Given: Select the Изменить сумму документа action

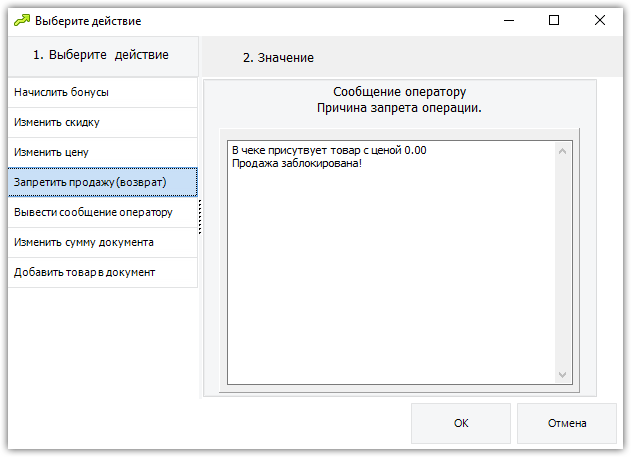Looking at the screenshot, I should tap(103, 242).
